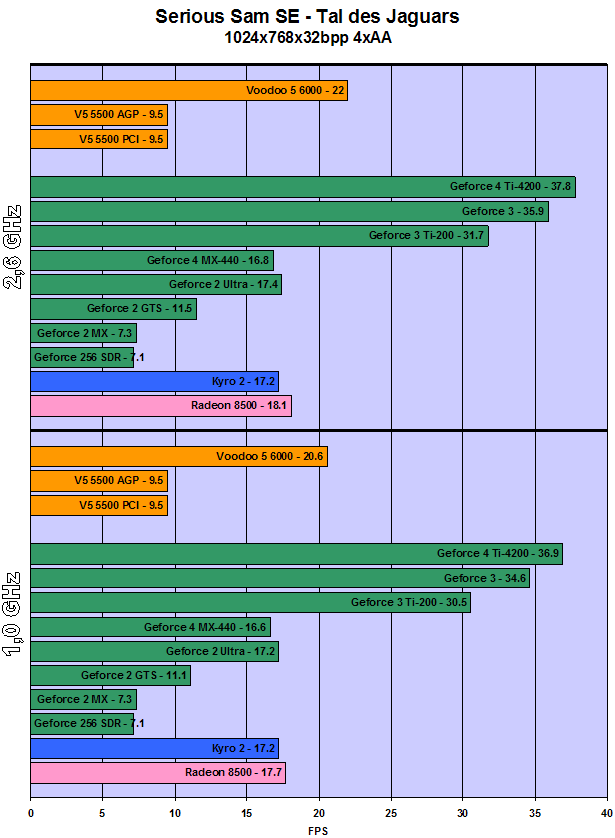The image size is (615, 838).
Task: Select the Geforce 3 - 34.6 bar
Action: click(280, 578)
